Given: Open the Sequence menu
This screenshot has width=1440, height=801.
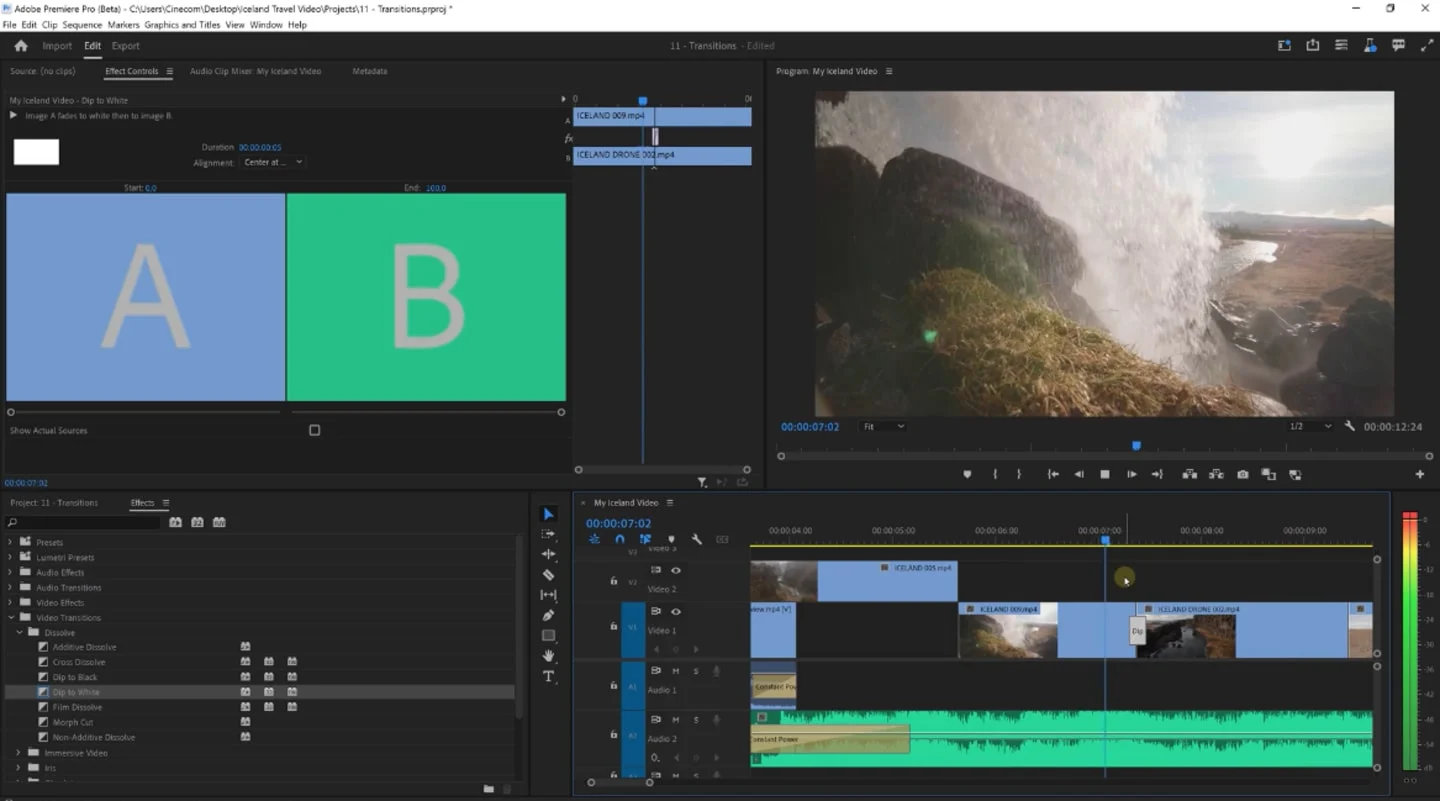Looking at the screenshot, I should click(82, 25).
